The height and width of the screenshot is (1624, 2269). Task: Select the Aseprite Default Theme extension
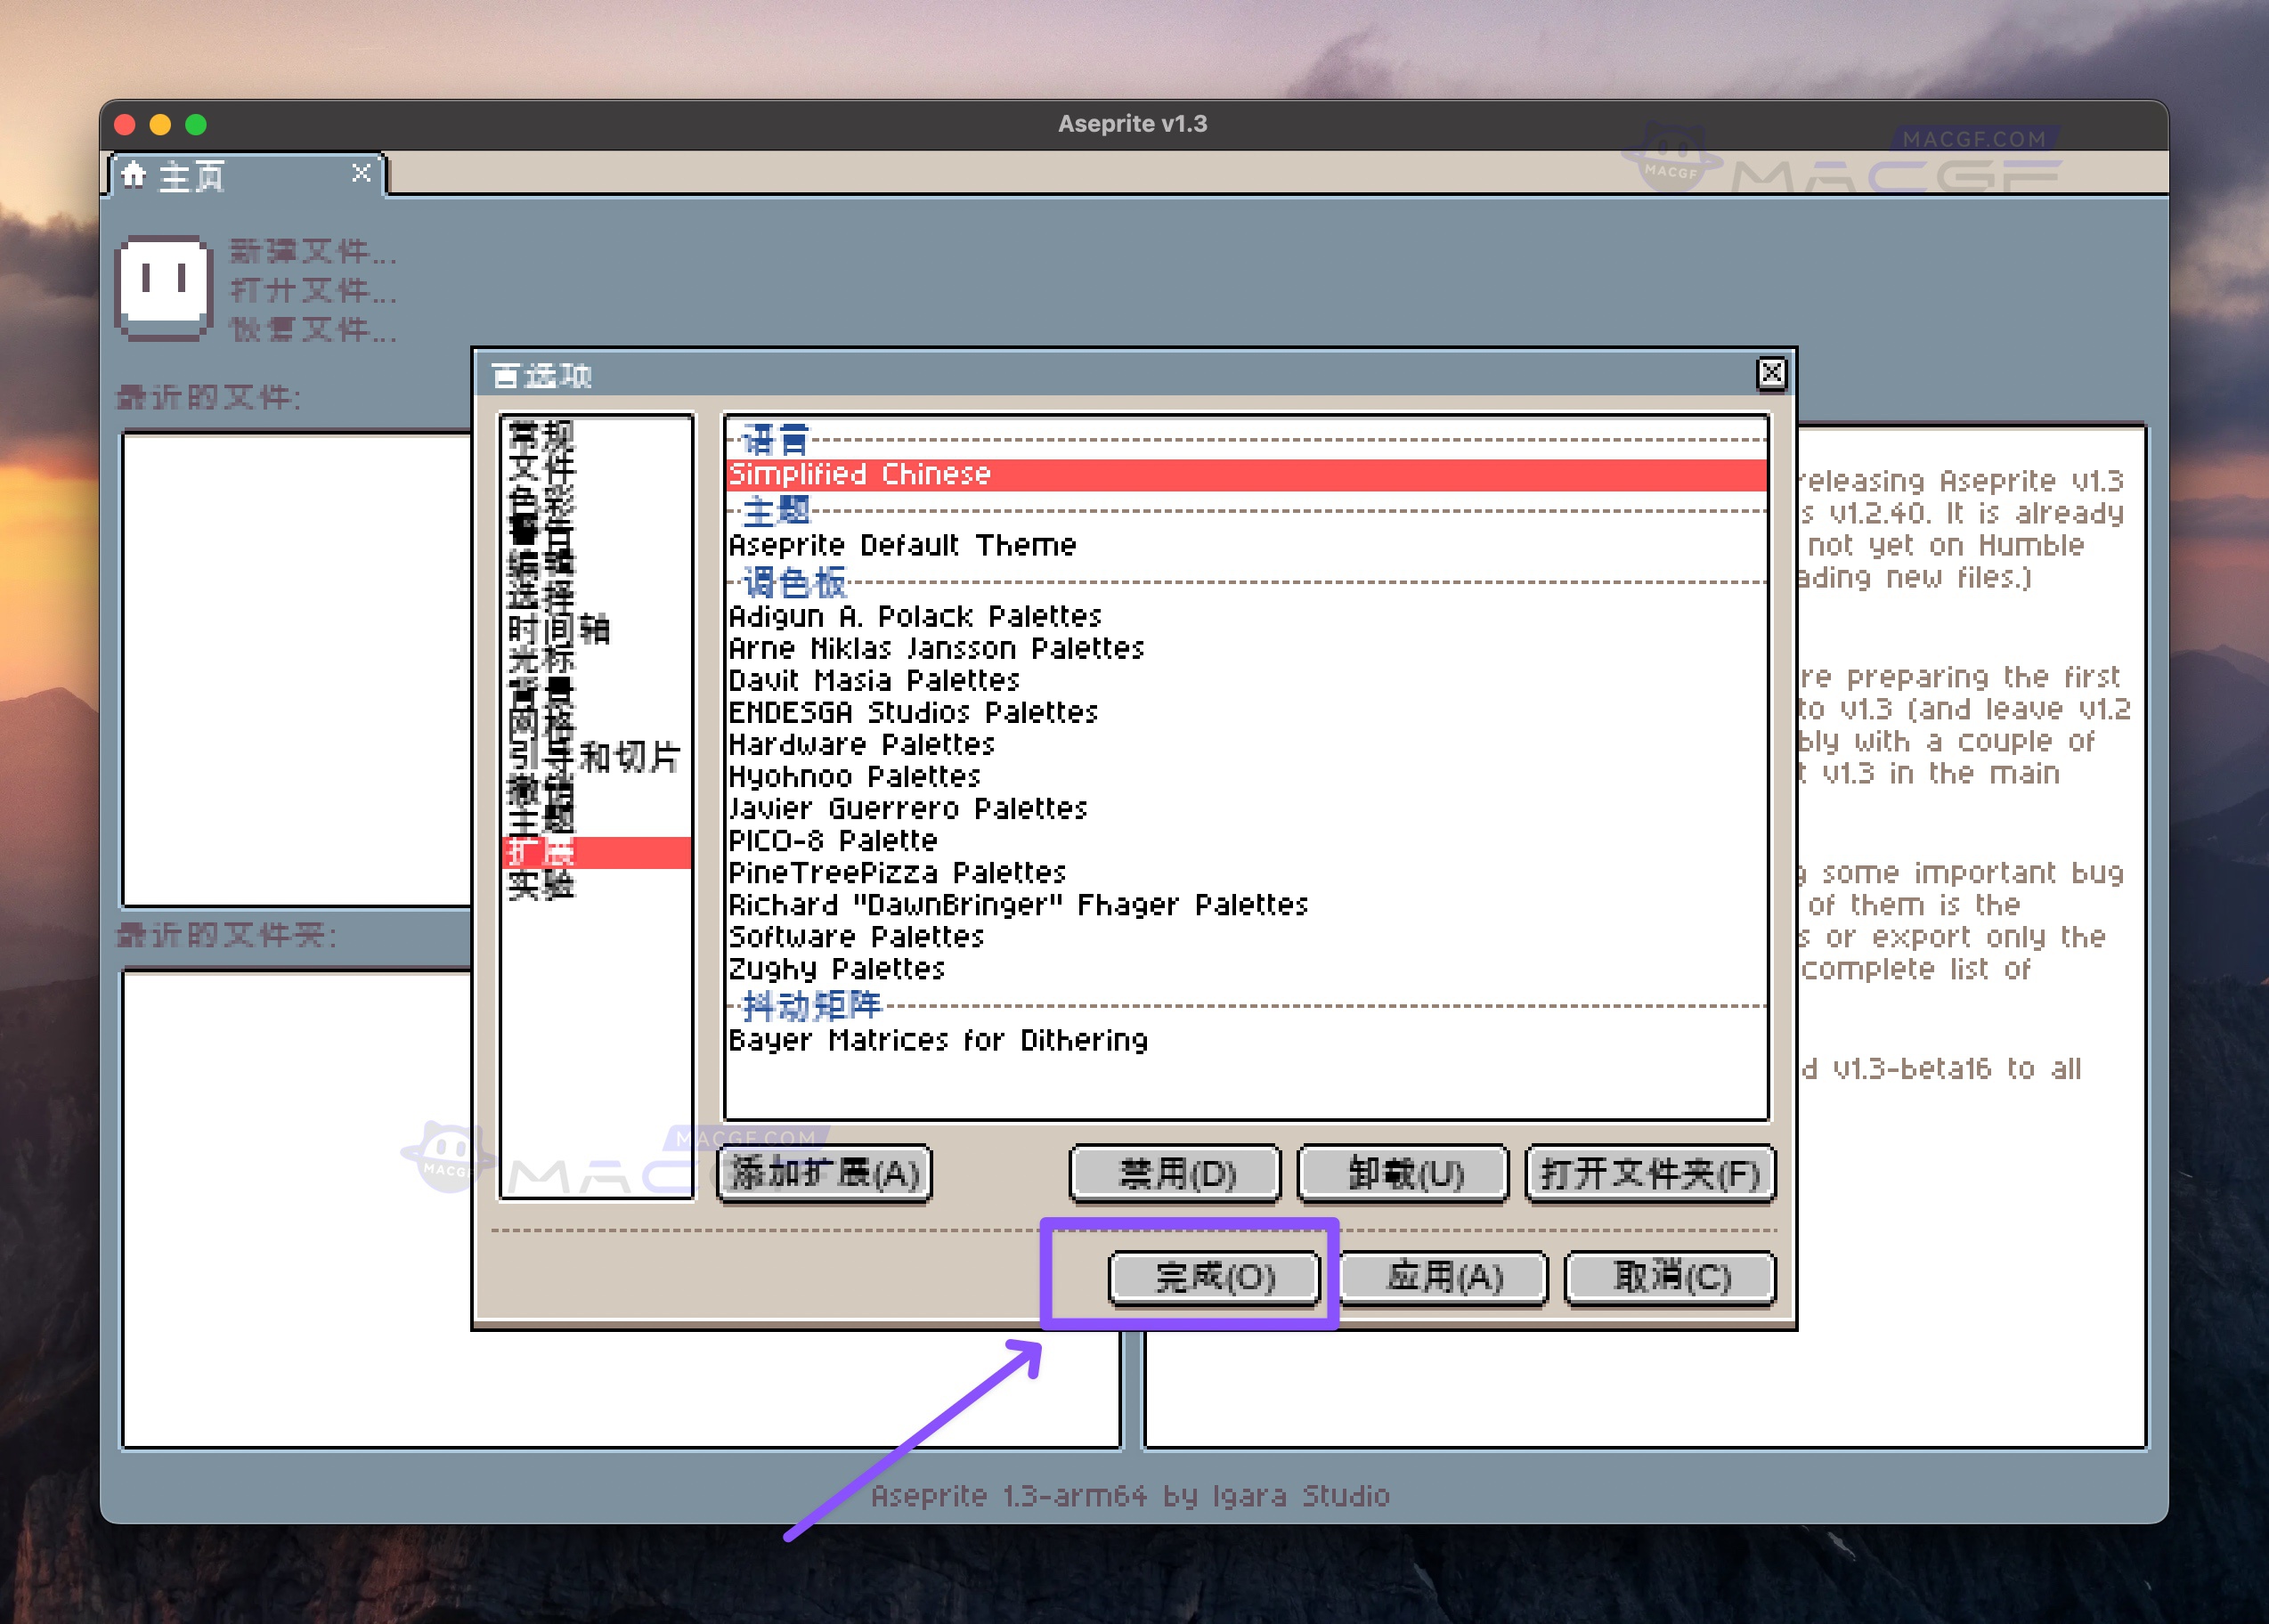(900, 544)
